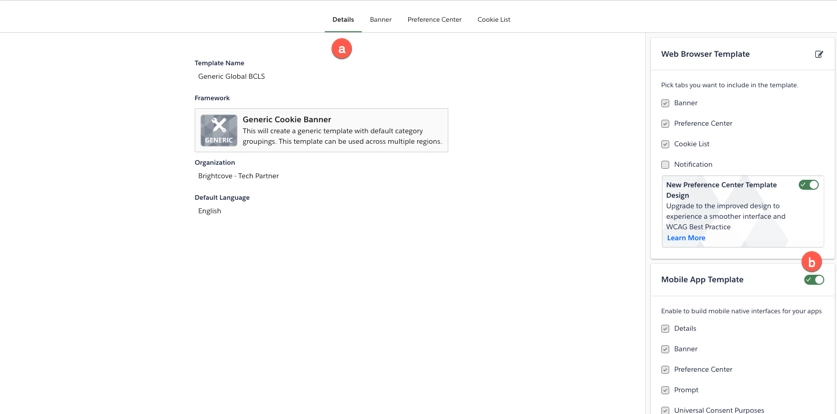The image size is (837, 414).
Task: Uncheck the Prompt checkbox
Action: click(x=665, y=390)
